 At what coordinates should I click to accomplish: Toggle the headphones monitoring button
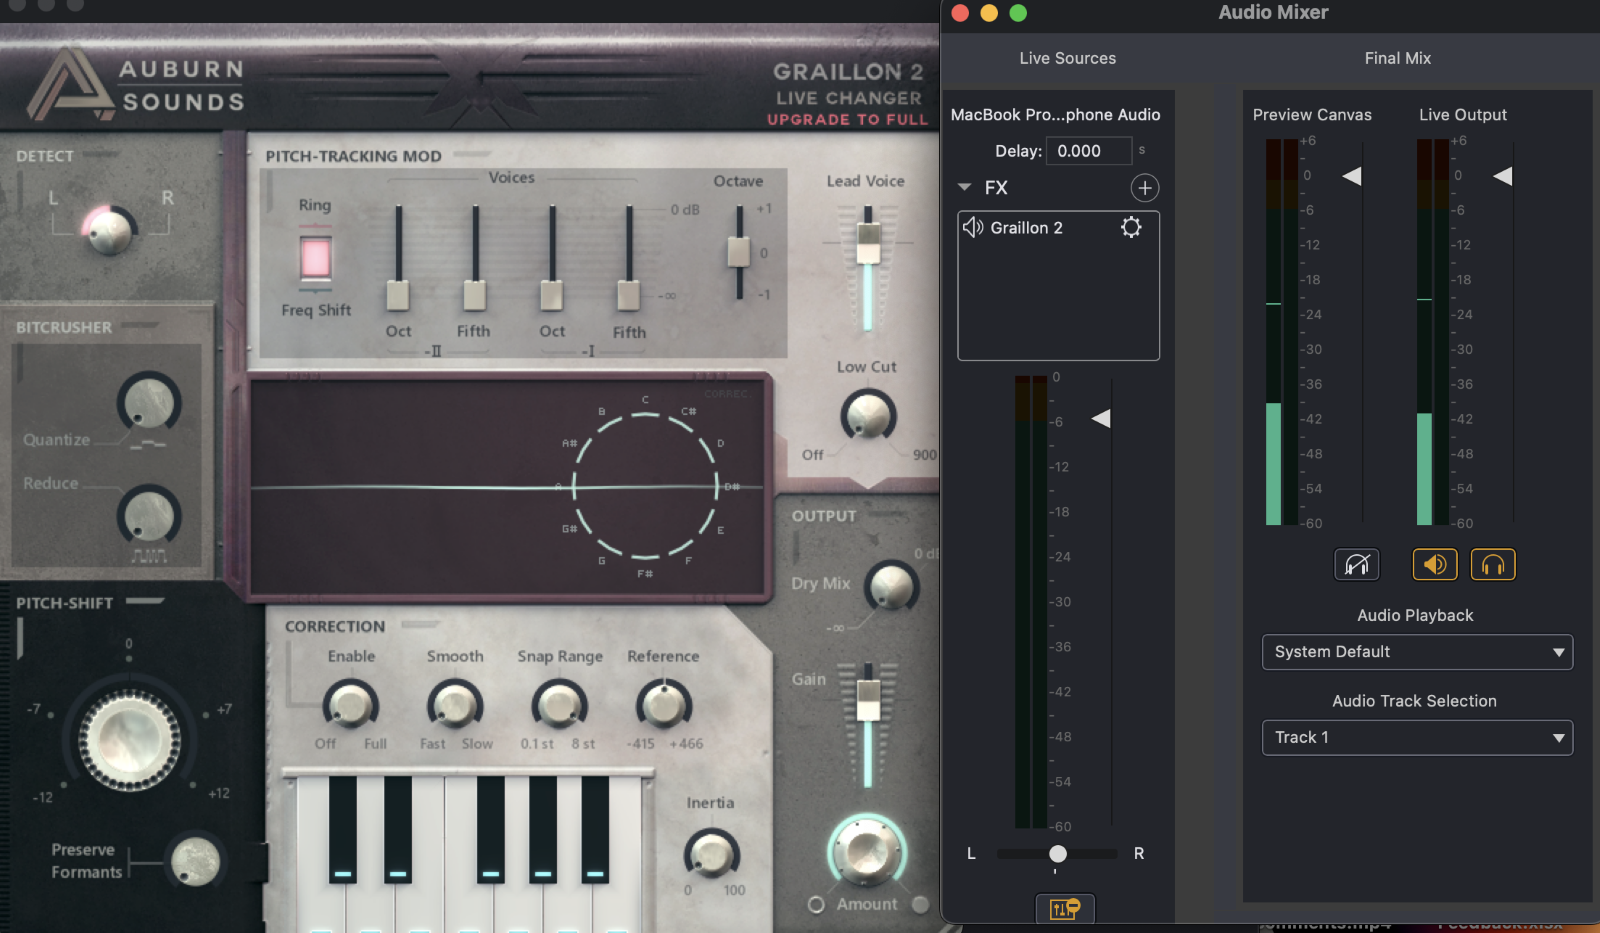point(1493,565)
